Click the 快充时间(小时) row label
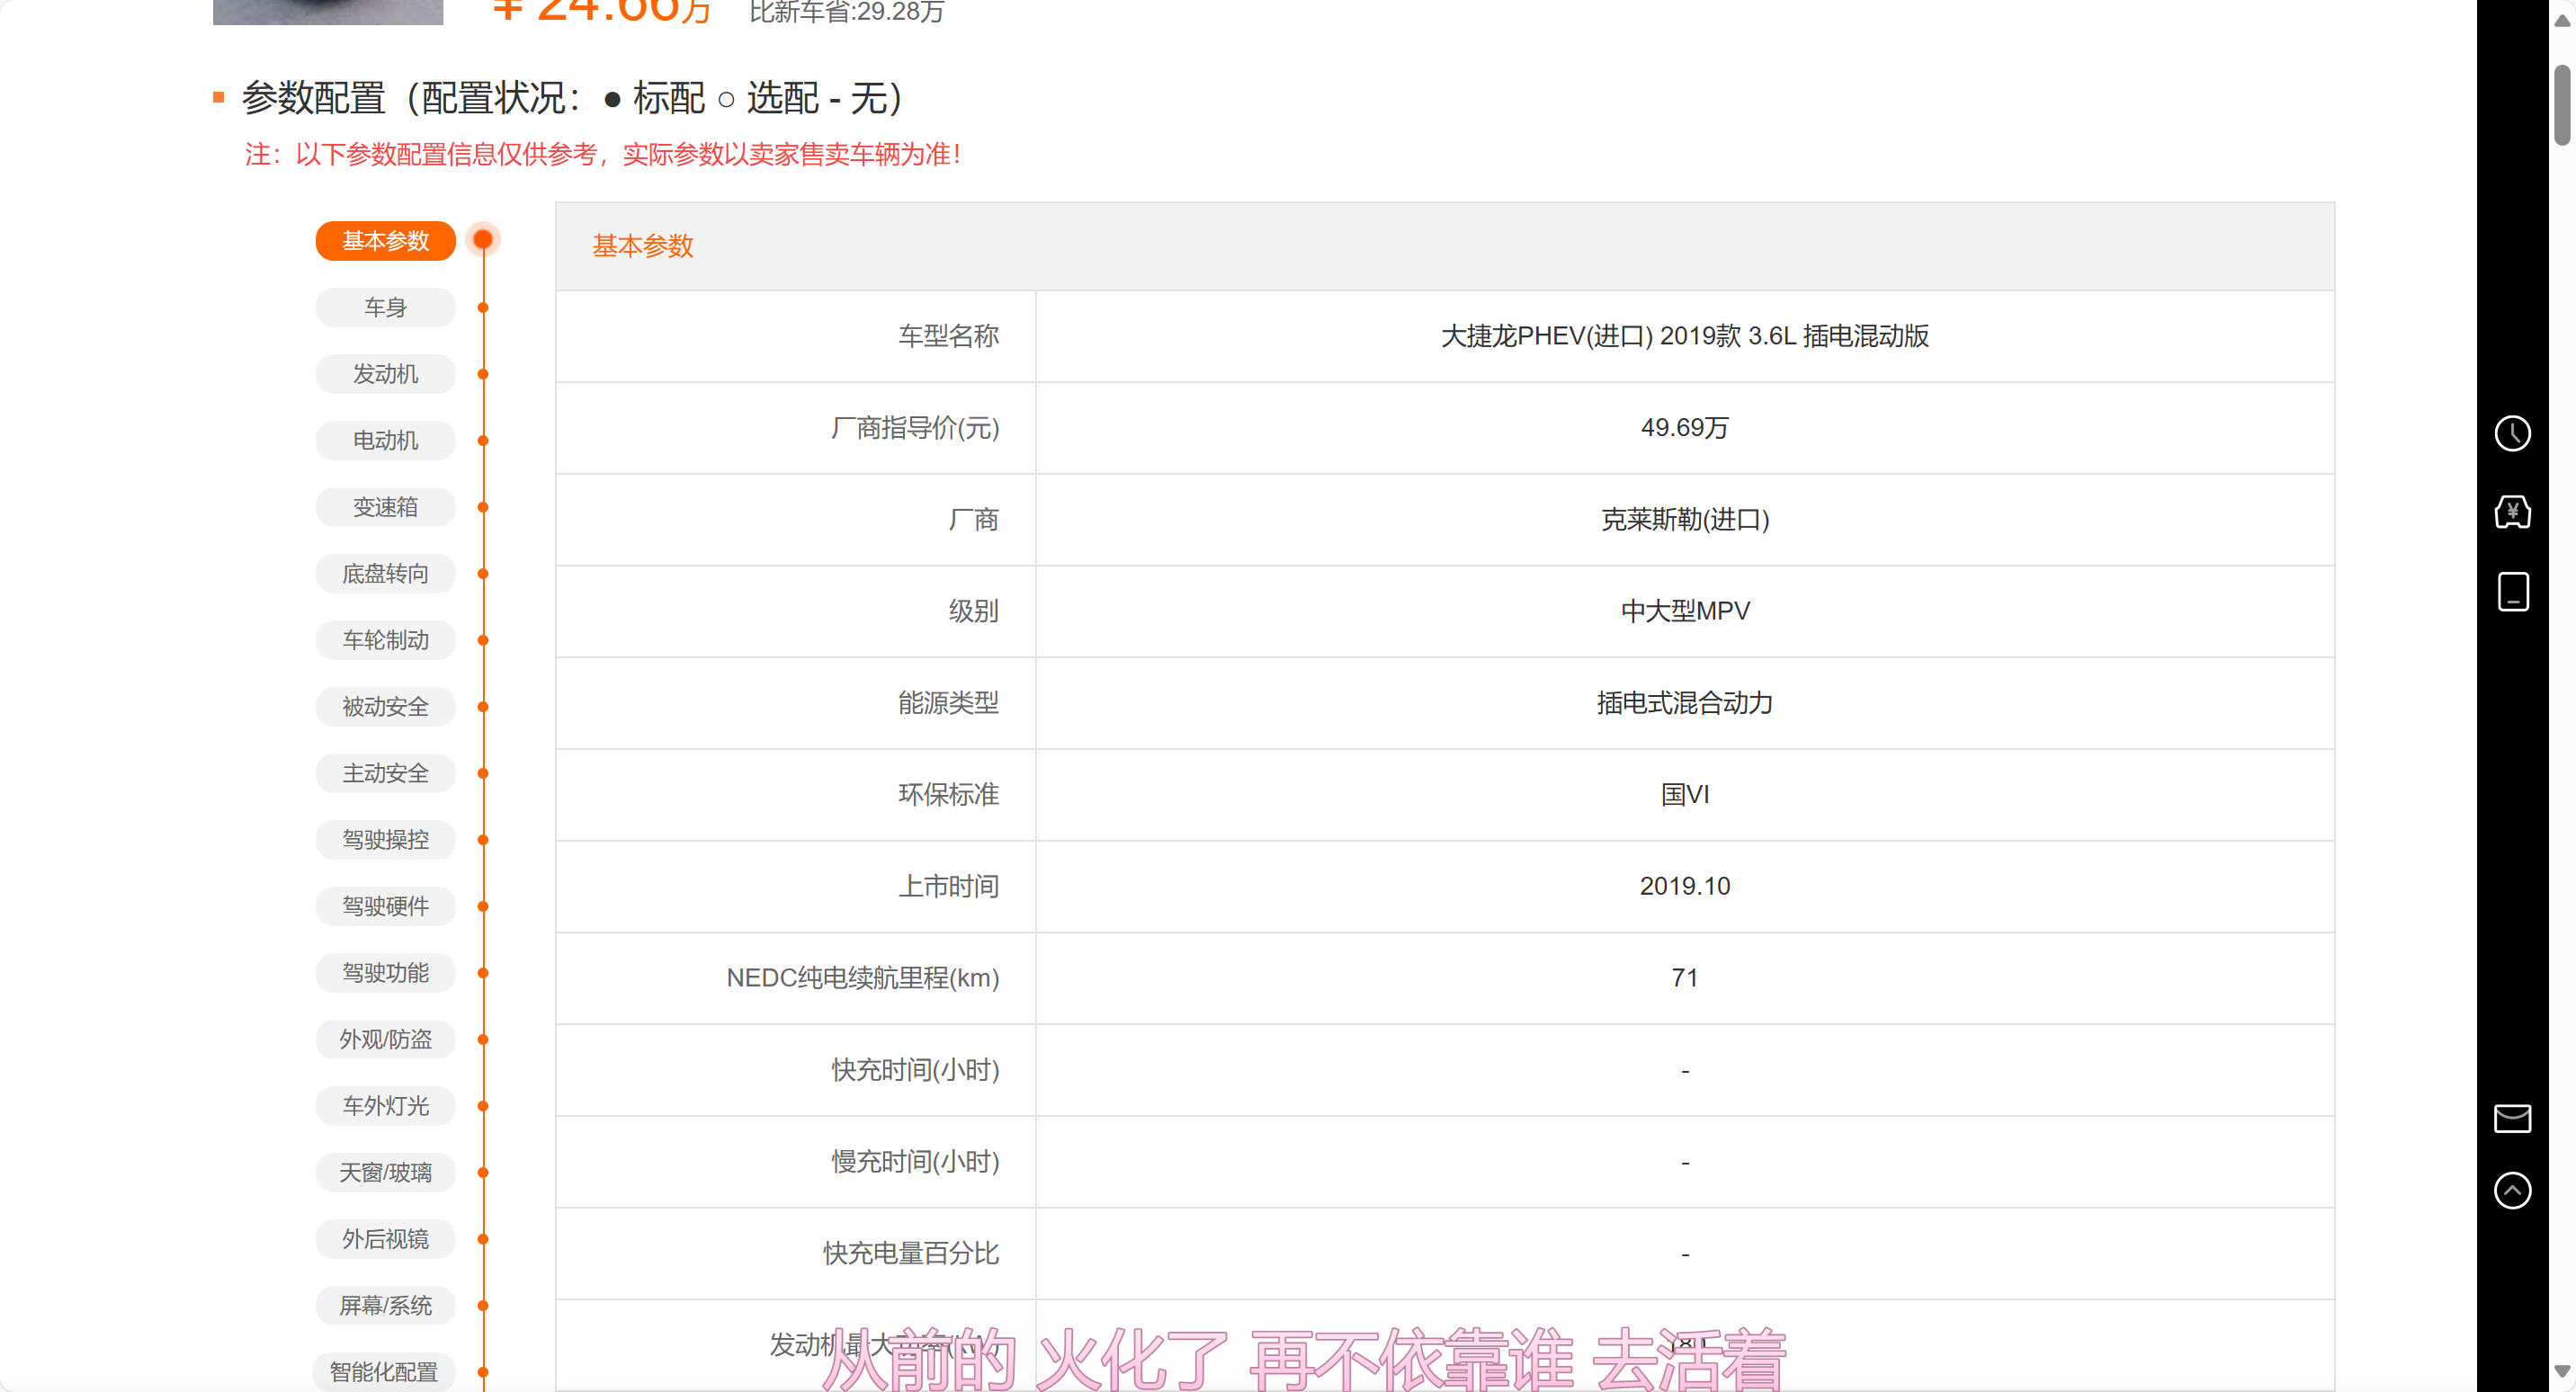 (x=914, y=1070)
